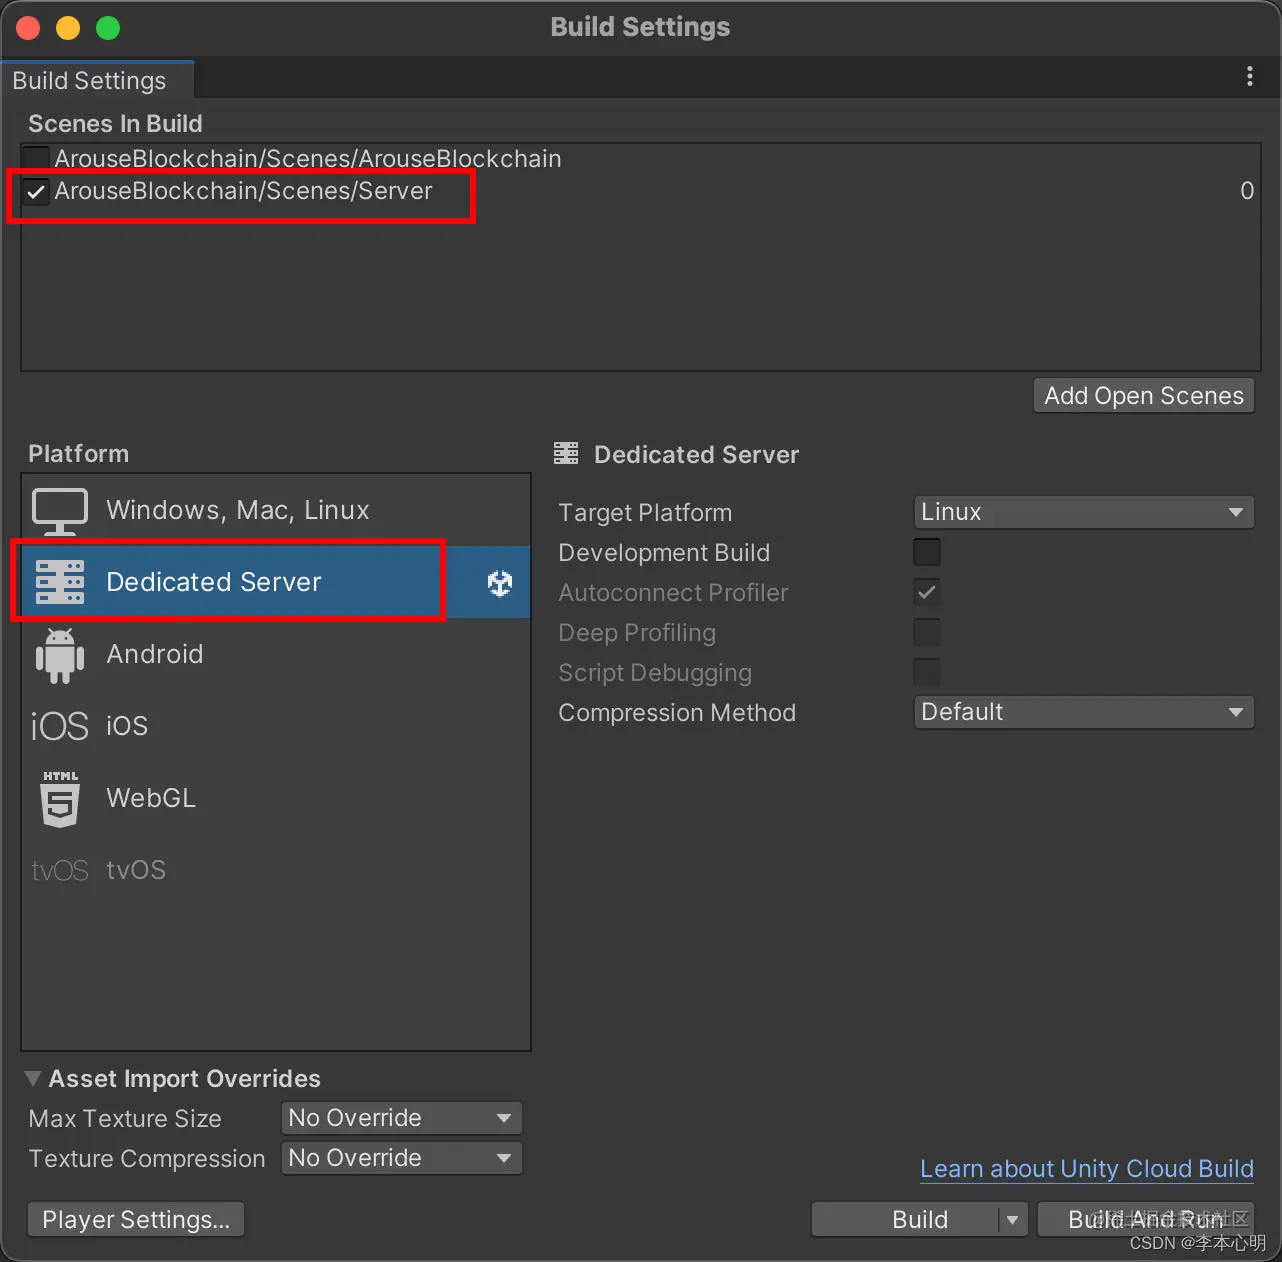Click the Android robot icon
The width and height of the screenshot is (1282, 1262).
coord(60,655)
